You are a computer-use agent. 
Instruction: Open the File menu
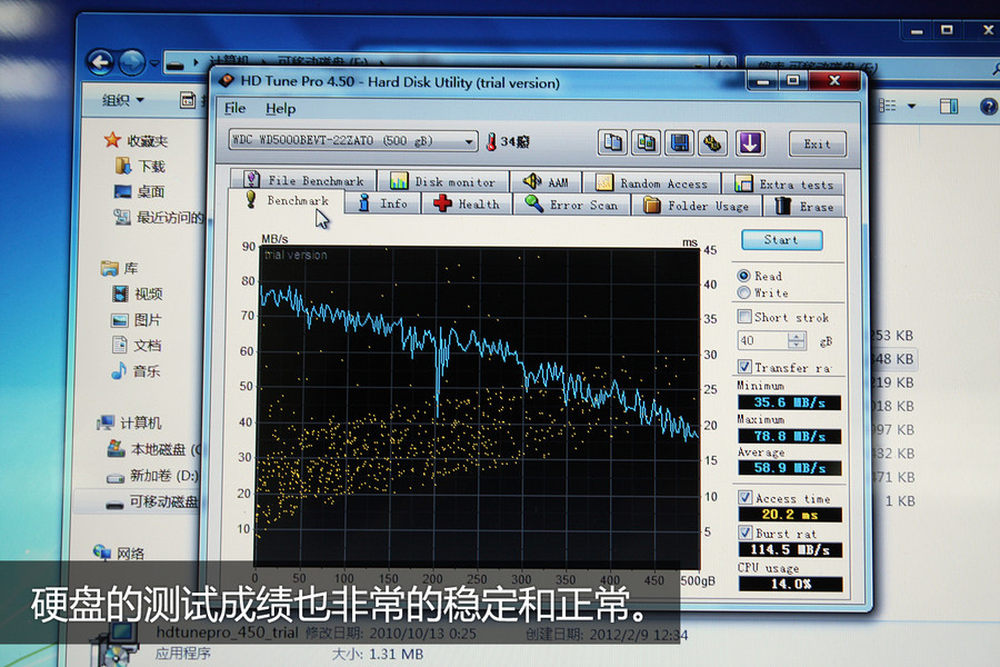click(235, 109)
